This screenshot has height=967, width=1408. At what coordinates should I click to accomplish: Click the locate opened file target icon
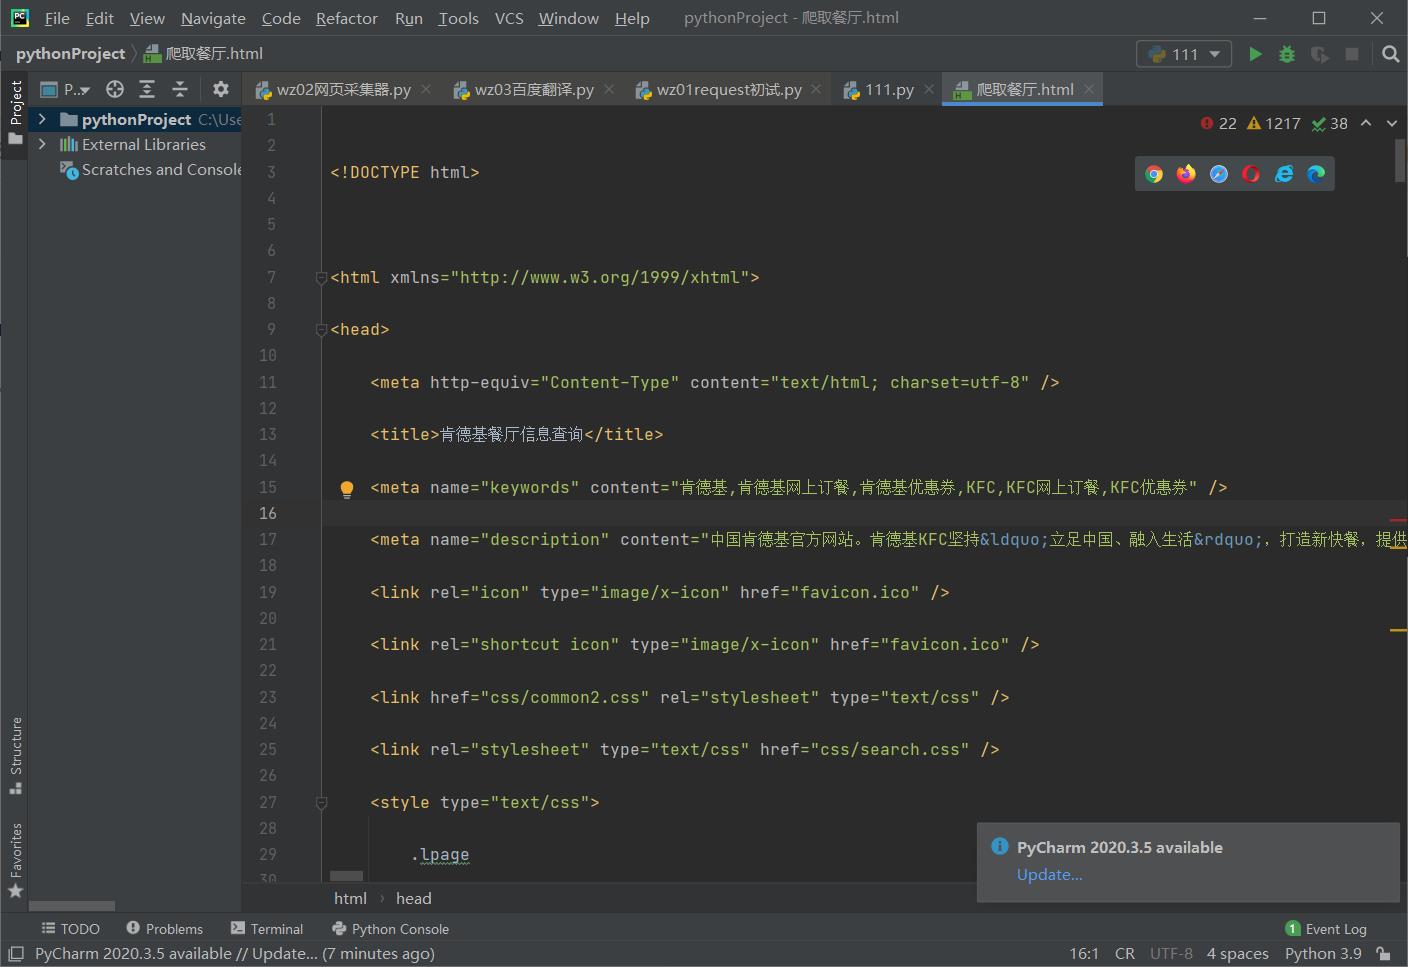(x=115, y=89)
